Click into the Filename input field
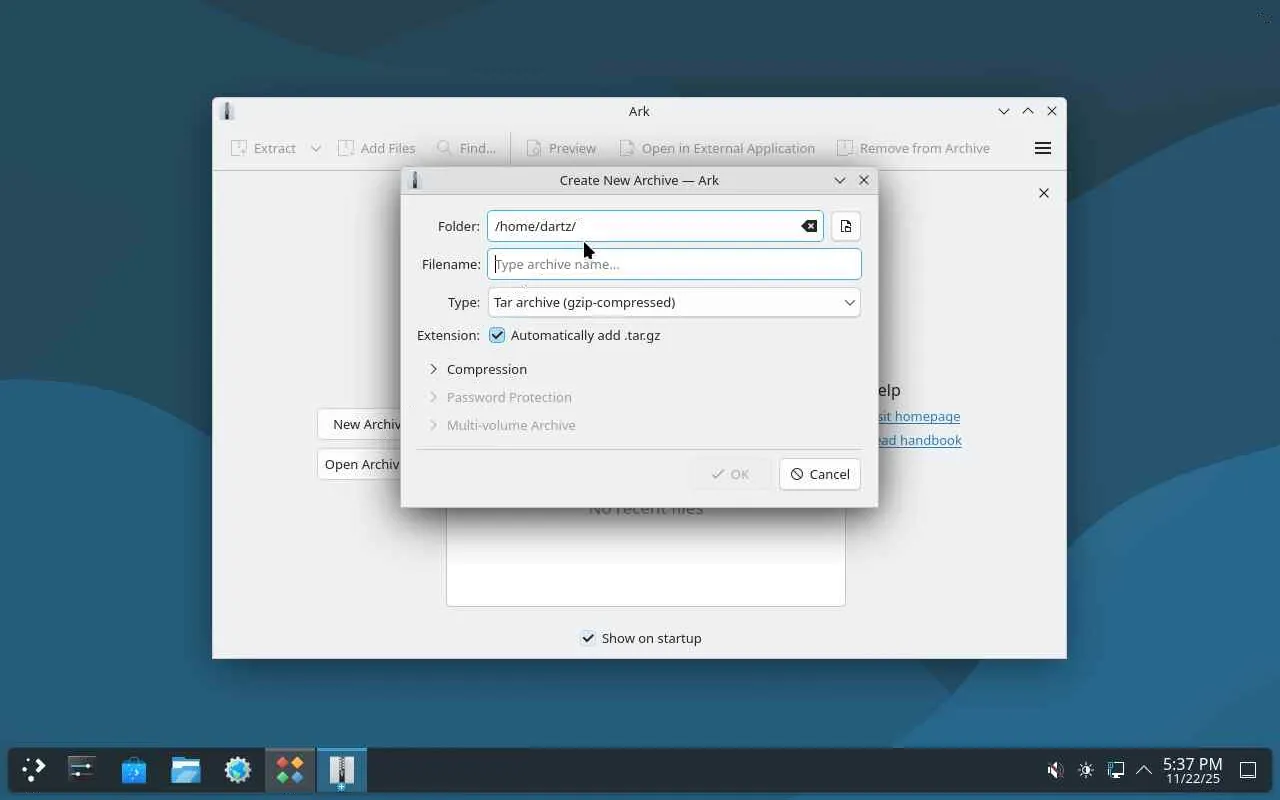Viewport: 1280px width, 800px height. click(x=674, y=264)
